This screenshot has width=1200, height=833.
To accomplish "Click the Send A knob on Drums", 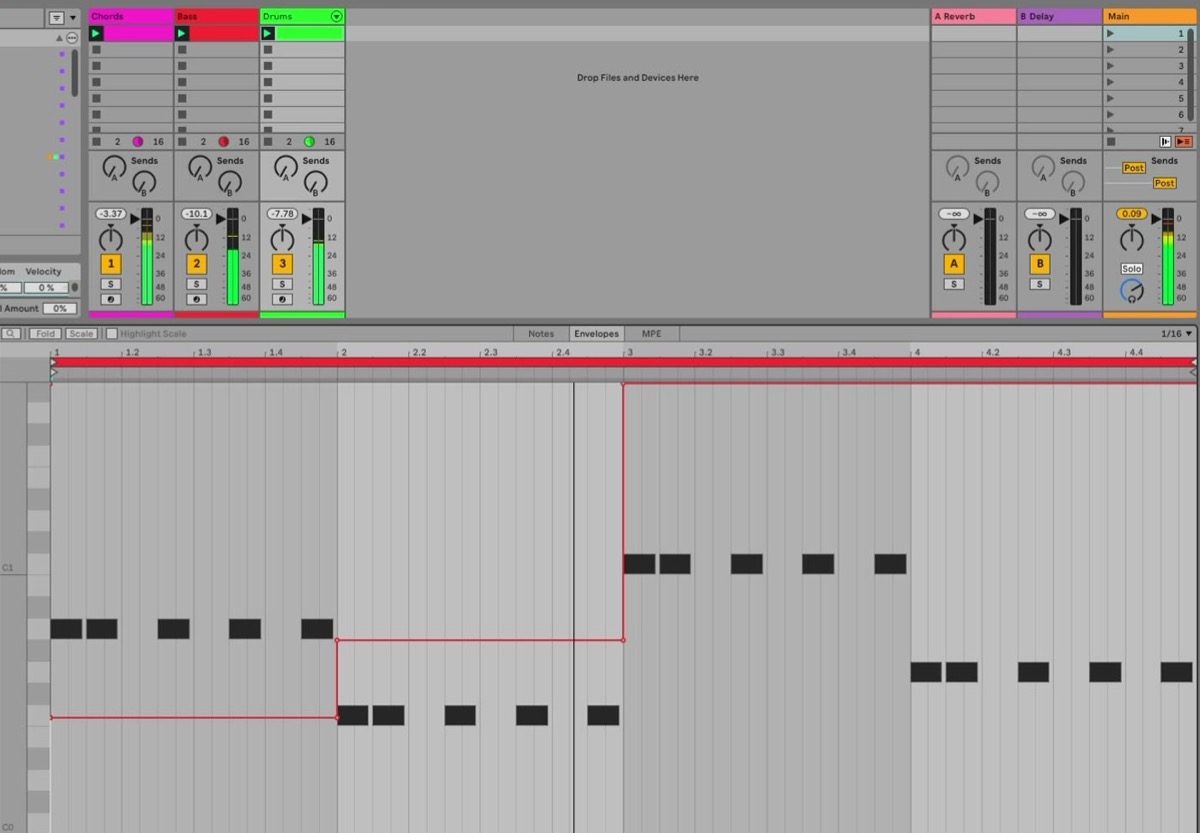I will tap(285, 167).
